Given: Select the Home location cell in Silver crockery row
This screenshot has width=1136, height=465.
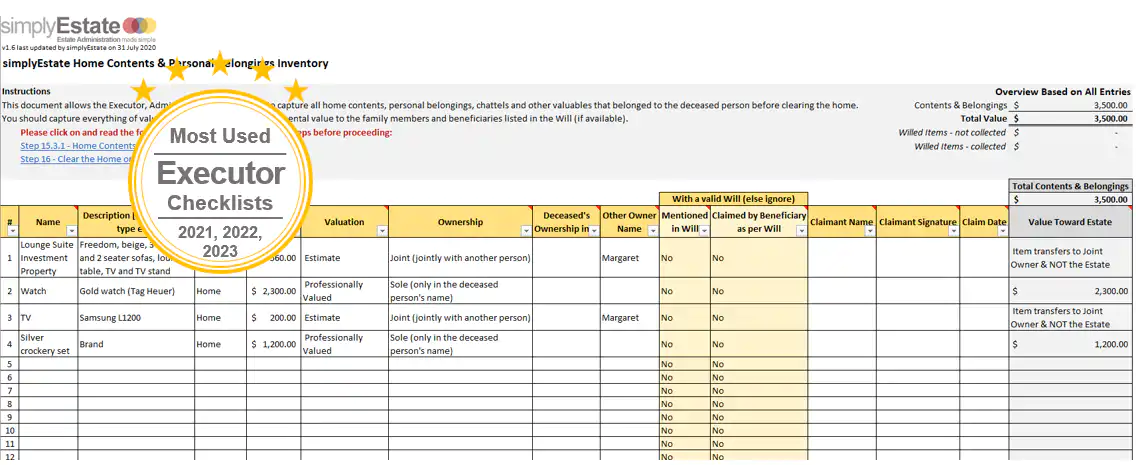Looking at the screenshot, I should (x=221, y=344).
